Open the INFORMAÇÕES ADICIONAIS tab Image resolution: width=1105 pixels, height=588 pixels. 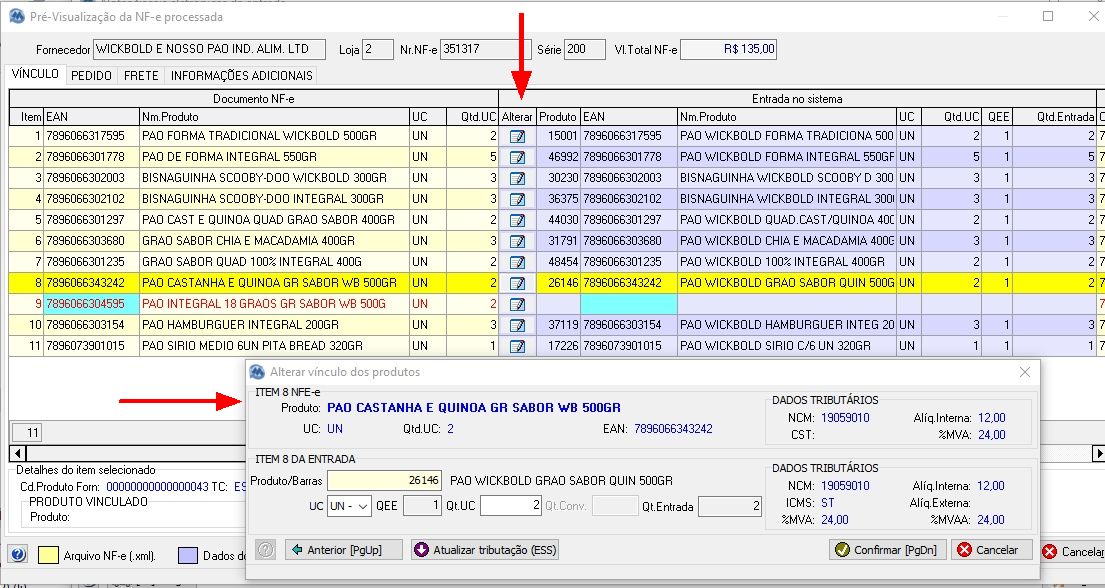(x=242, y=75)
